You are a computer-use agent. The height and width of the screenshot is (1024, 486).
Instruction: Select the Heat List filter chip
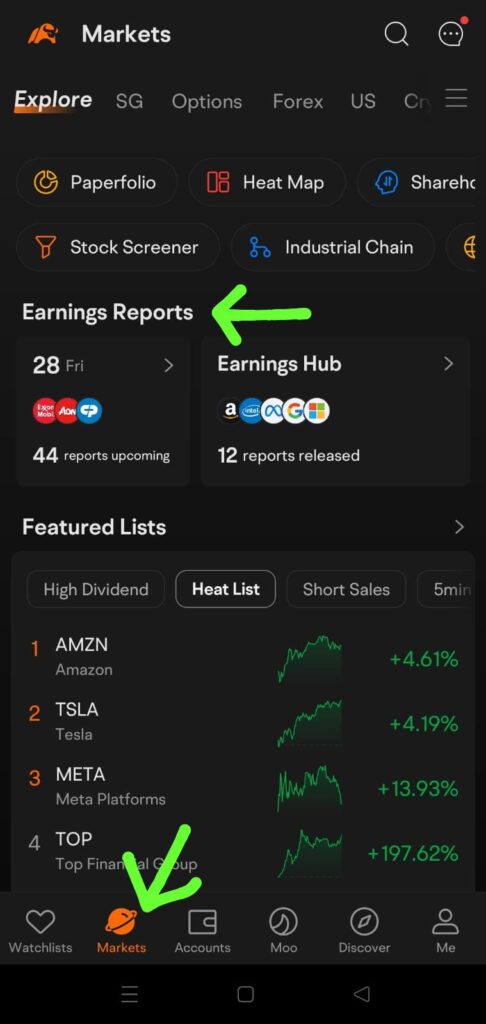click(225, 589)
